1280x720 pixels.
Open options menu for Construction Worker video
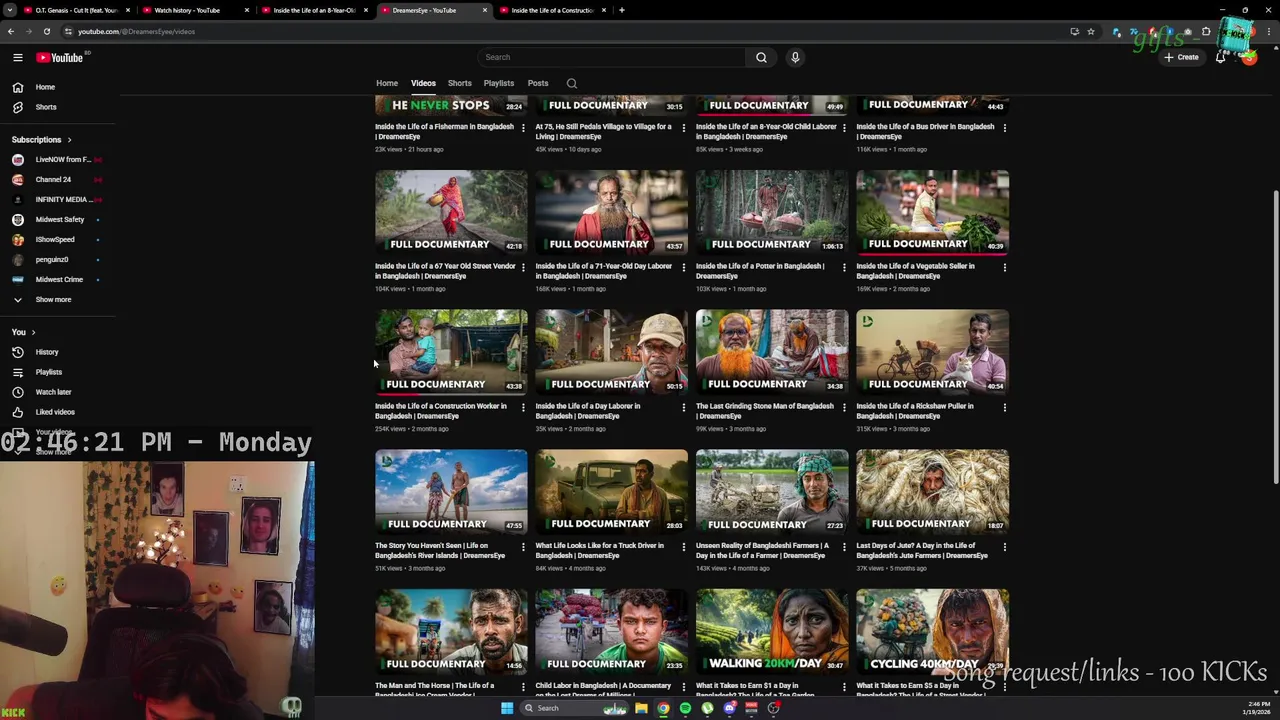click(x=523, y=407)
